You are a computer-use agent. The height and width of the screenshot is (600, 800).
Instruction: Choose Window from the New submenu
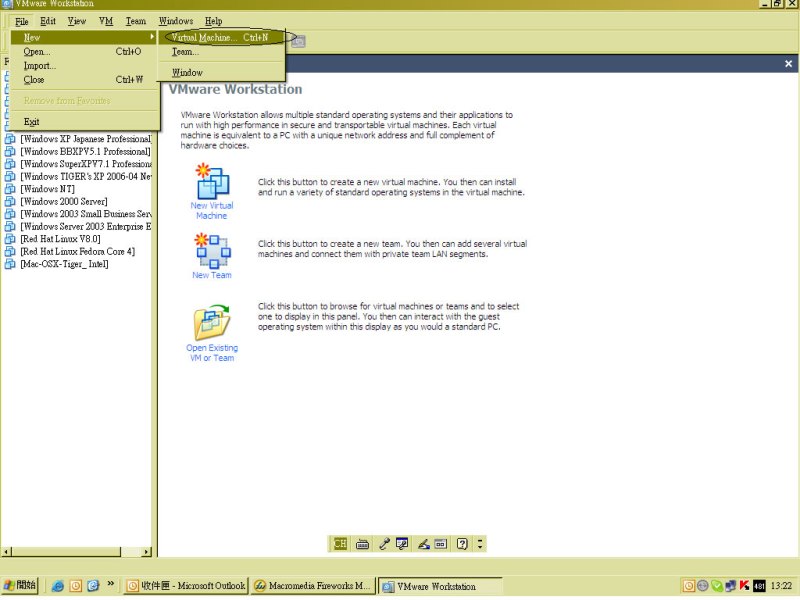(x=221, y=72)
